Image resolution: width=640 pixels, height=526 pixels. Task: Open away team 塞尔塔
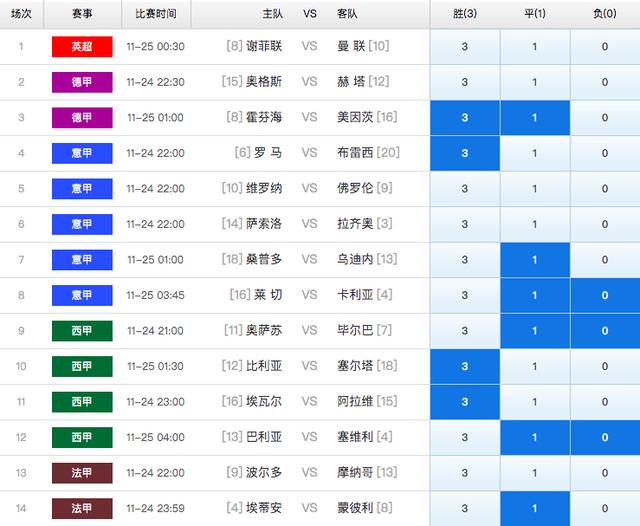(355, 366)
